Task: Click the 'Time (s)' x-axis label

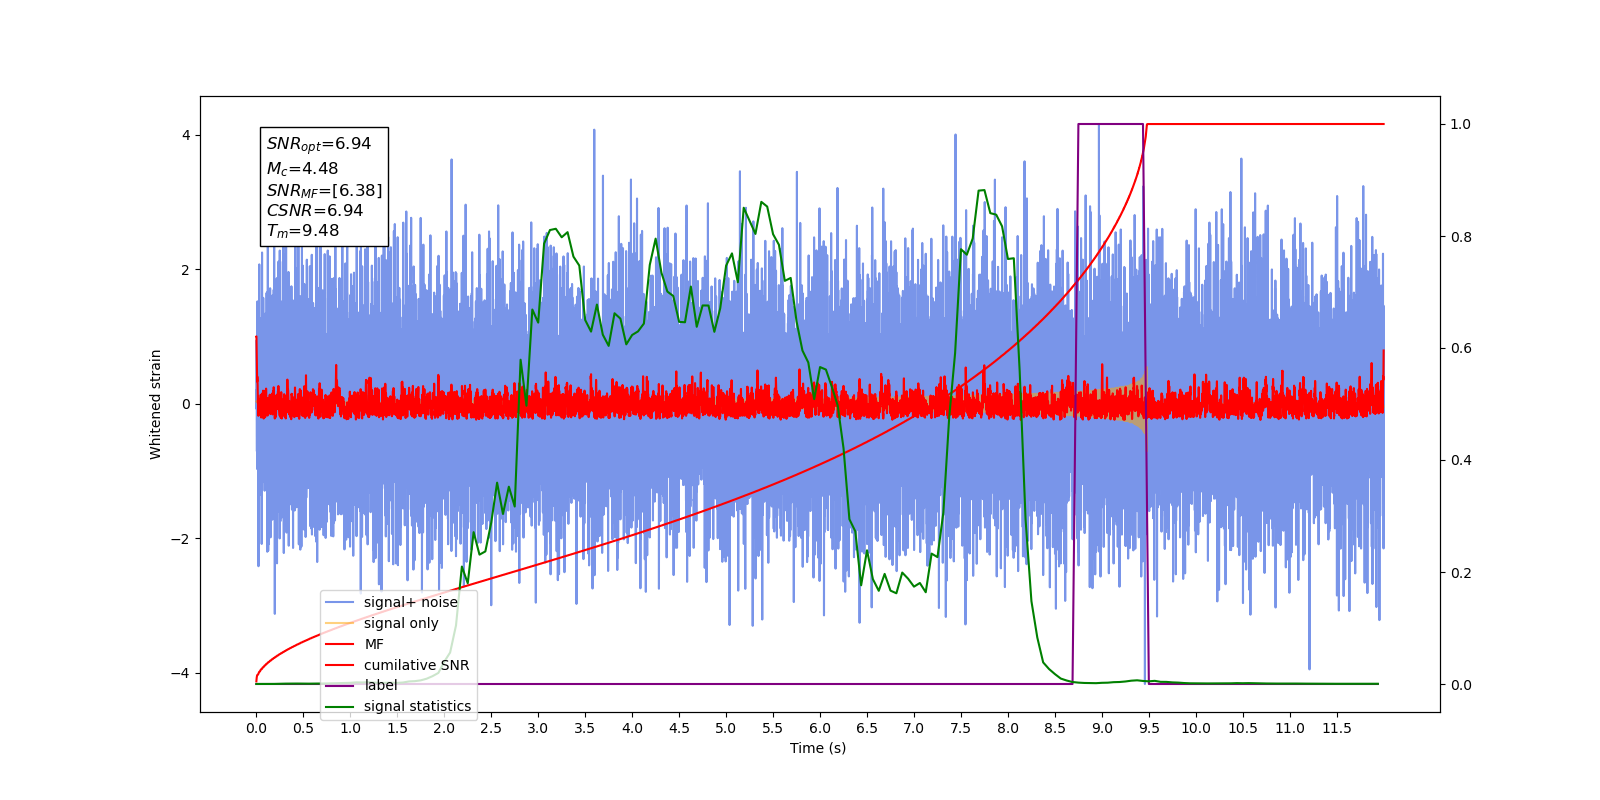Action: 818,748
